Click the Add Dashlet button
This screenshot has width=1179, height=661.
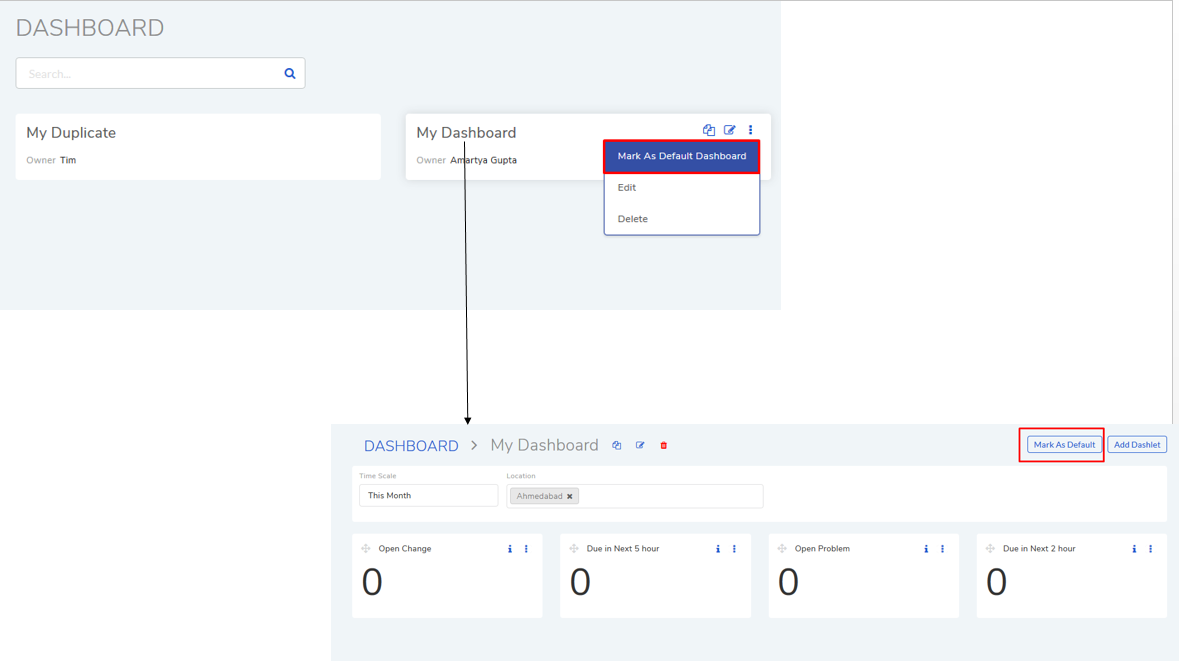(1137, 444)
